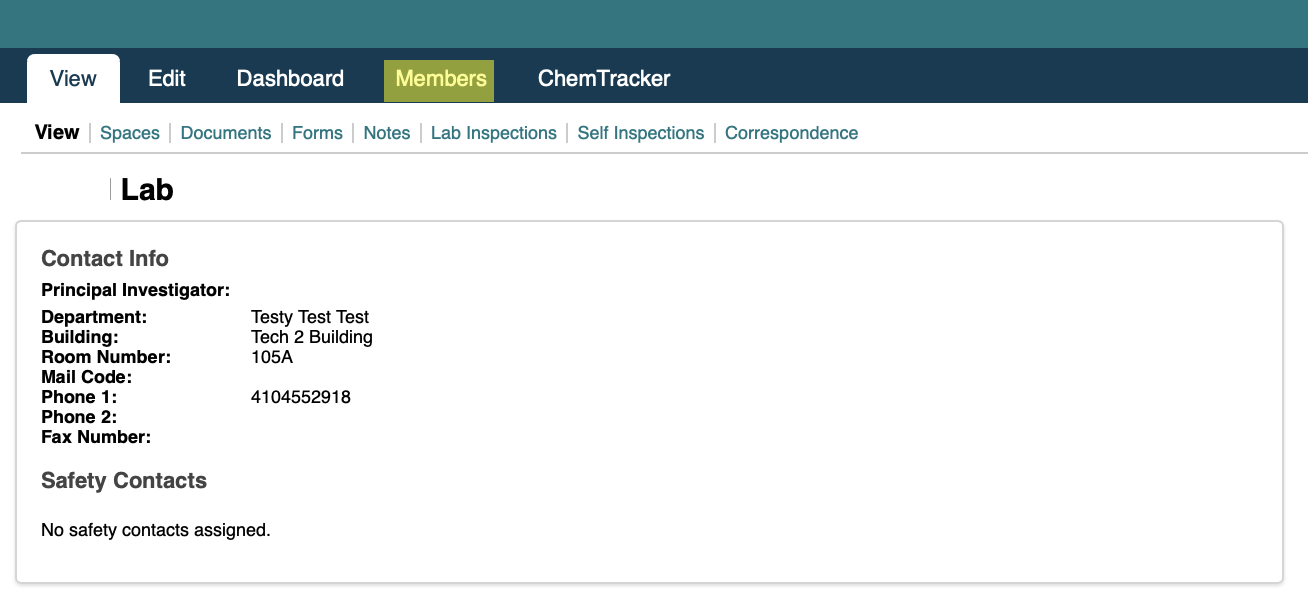Click the Contact Info section heading
This screenshot has height=590, width=1308.
point(105,258)
